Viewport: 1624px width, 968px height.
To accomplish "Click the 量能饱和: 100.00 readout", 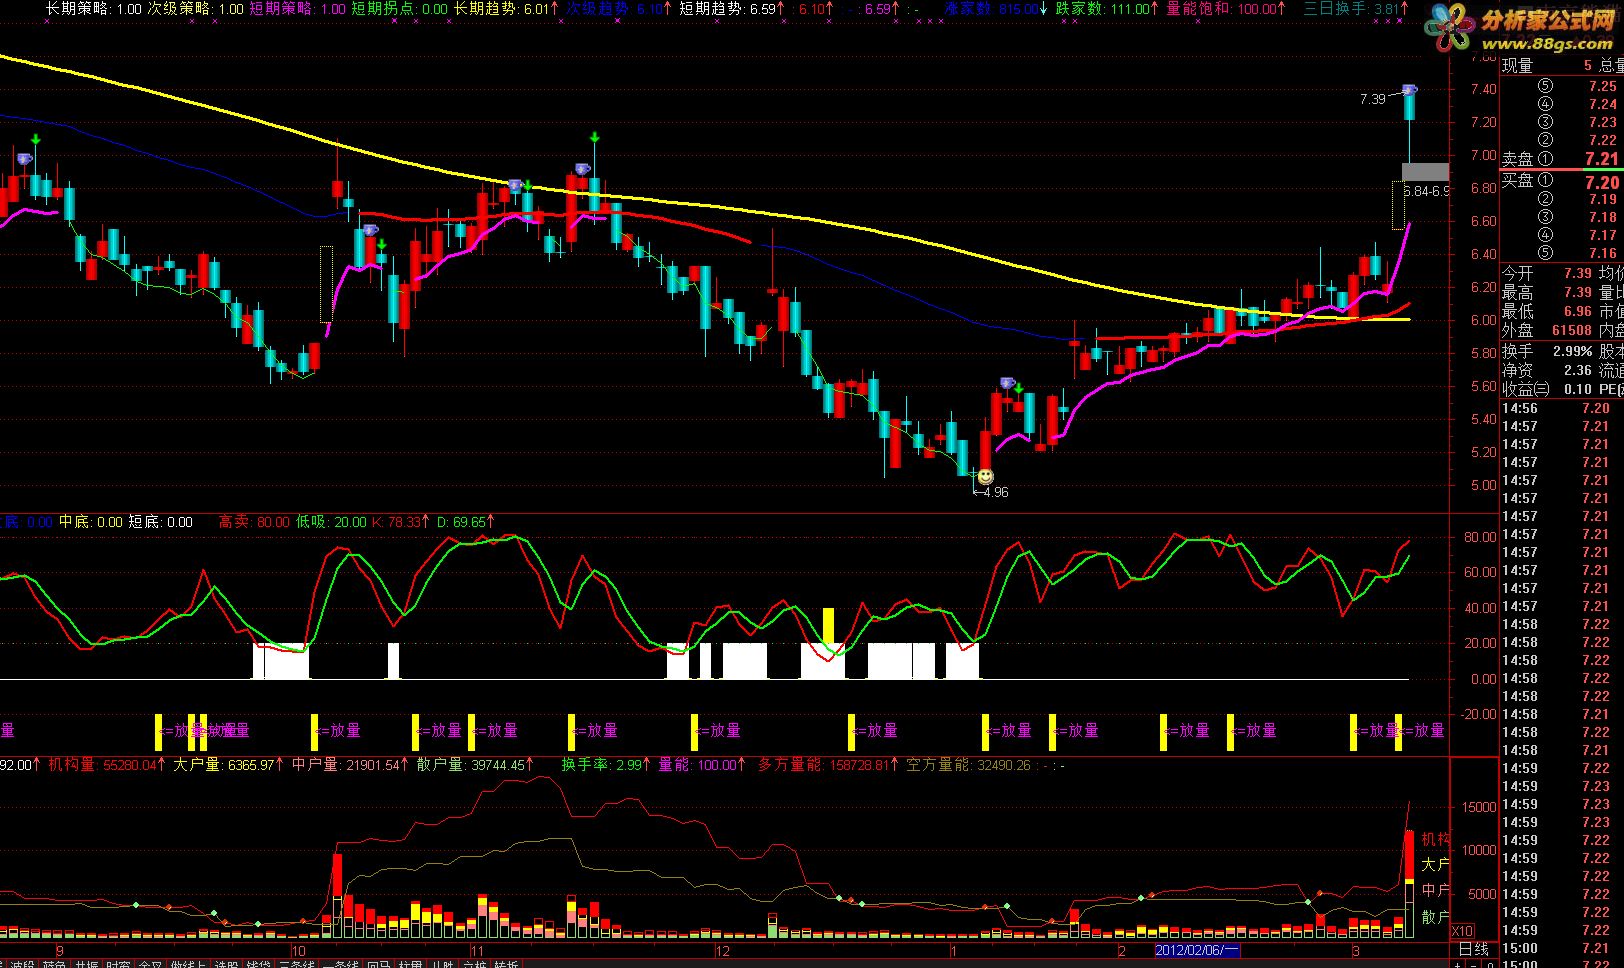I will 1227,9.
